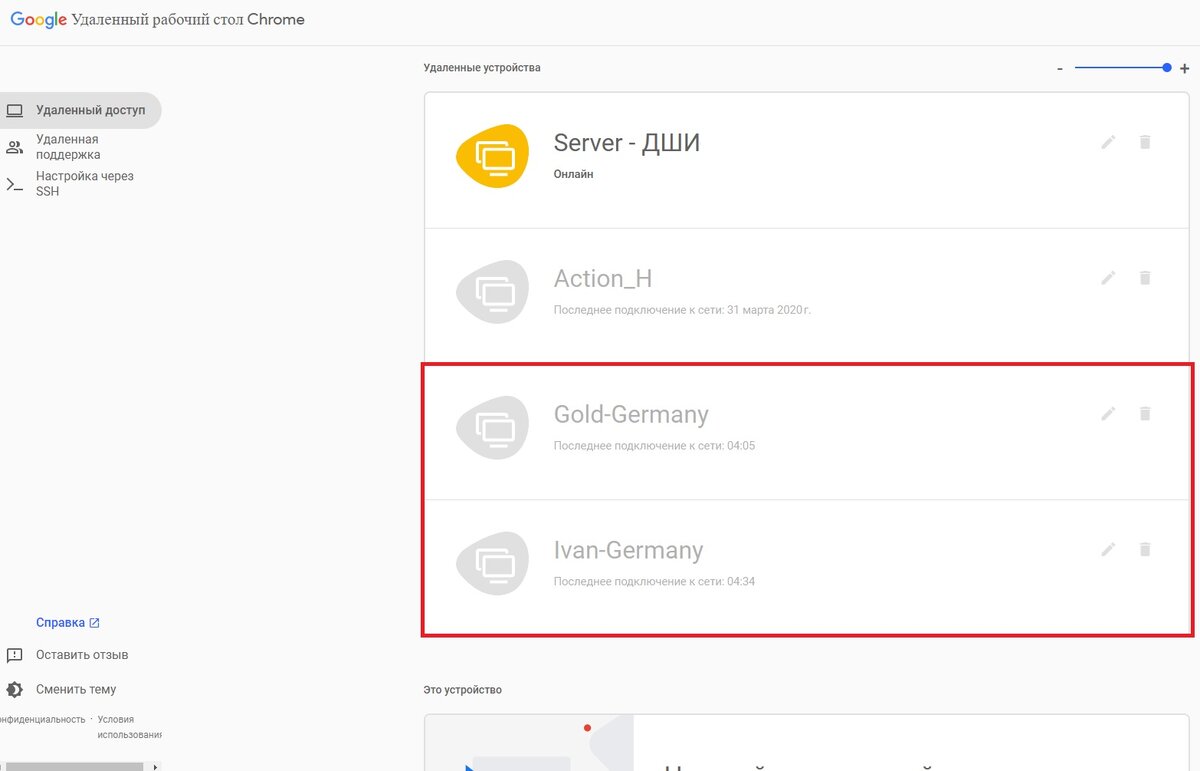Click the gray Ivan-Germany monitor icon
The image size is (1200, 771).
[x=492, y=564]
